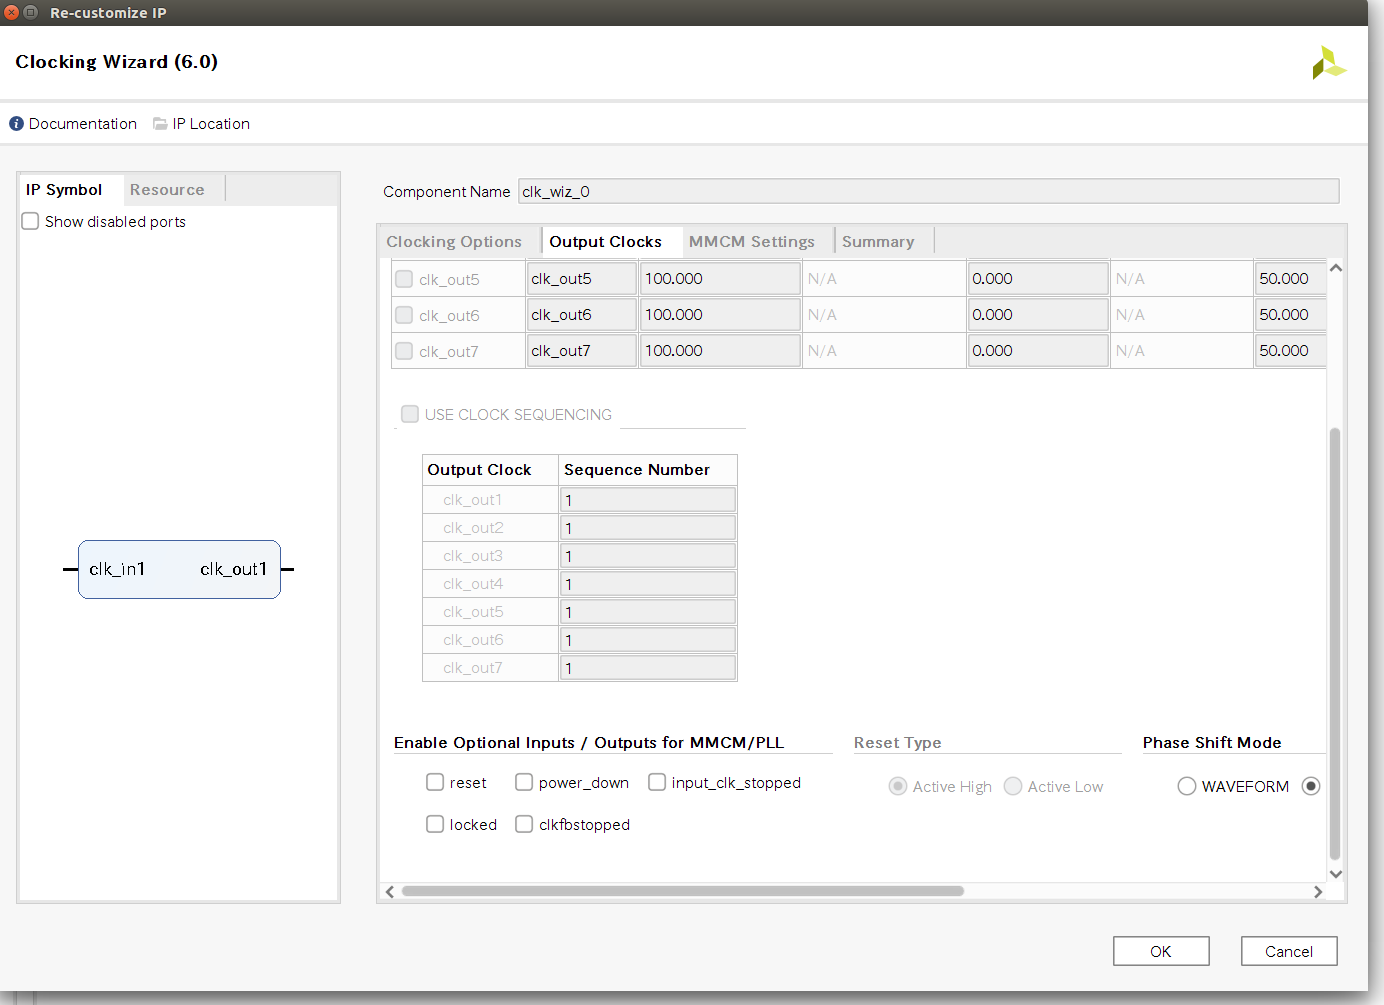Viewport: 1384px width, 1005px height.
Task: Click the Cancel button
Action: pyautogui.click(x=1289, y=951)
